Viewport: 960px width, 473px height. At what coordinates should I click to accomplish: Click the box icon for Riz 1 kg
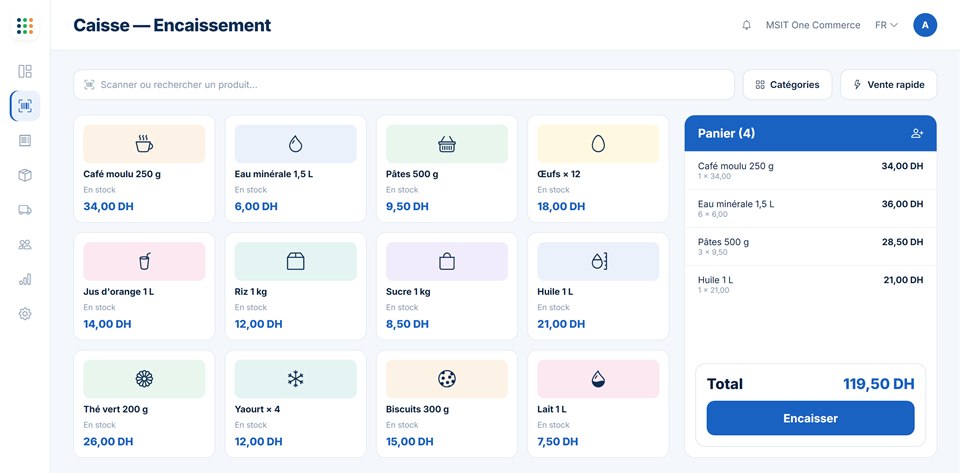tap(296, 261)
